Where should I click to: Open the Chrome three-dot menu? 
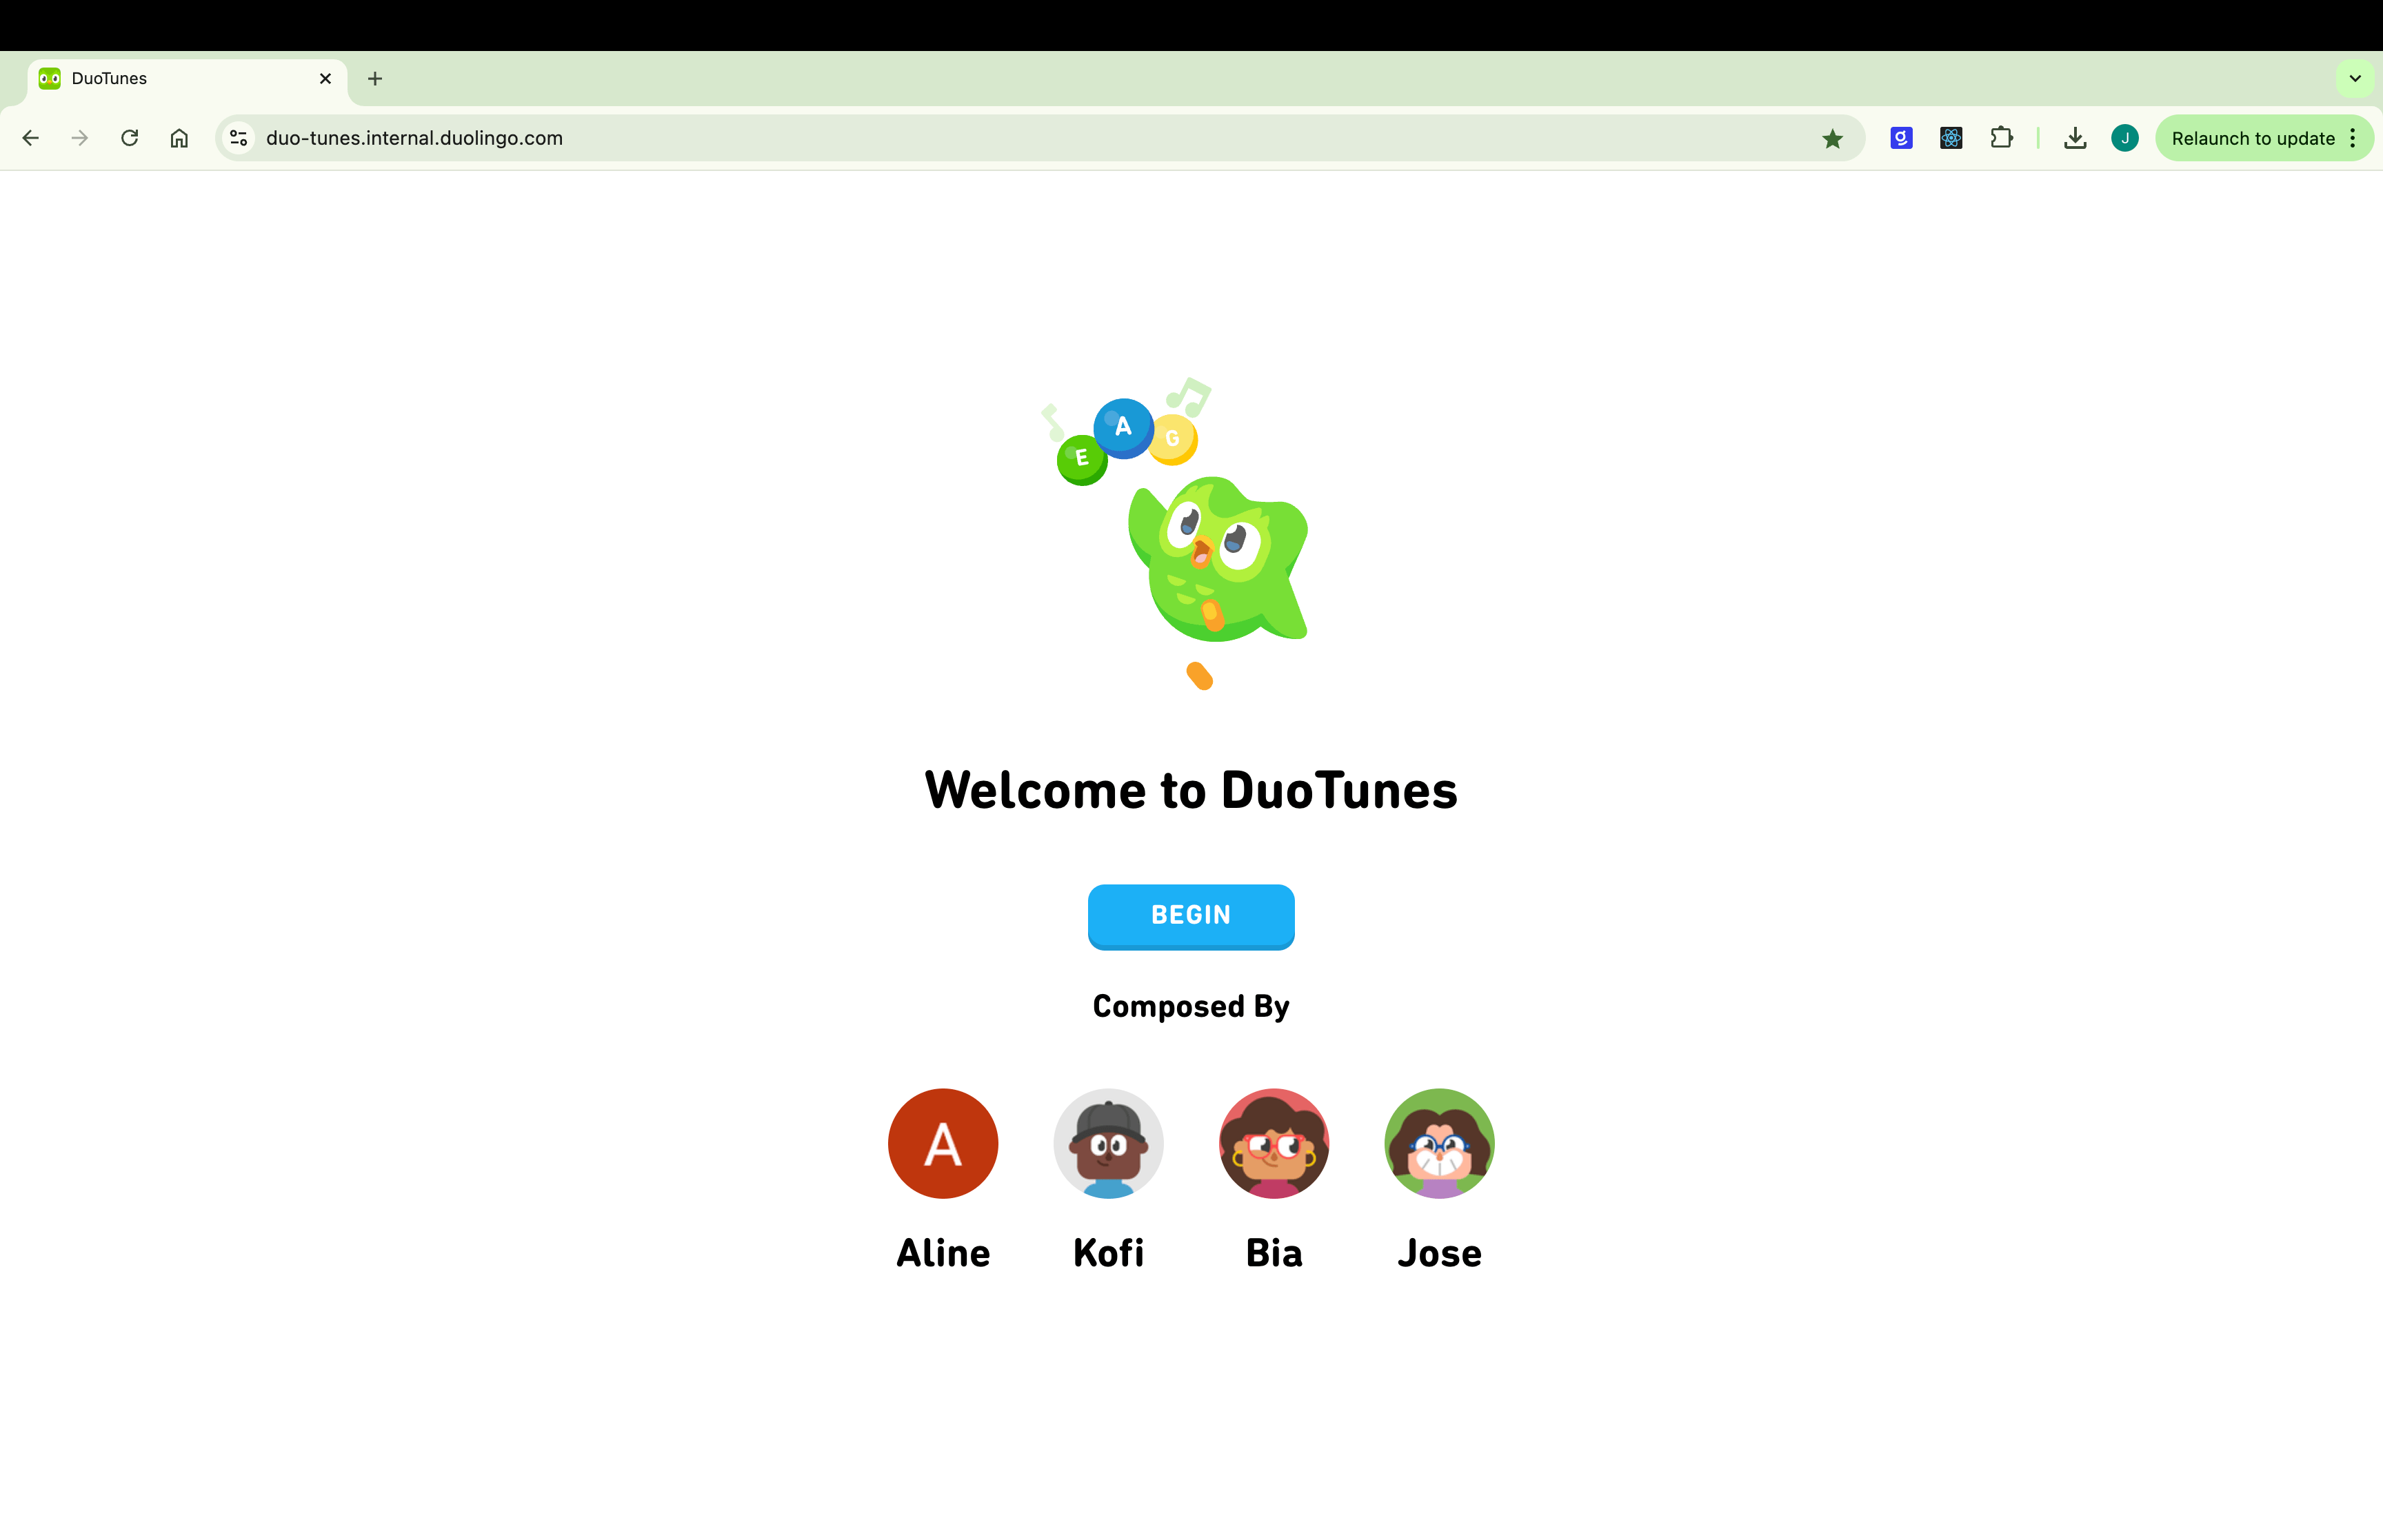(2353, 138)
